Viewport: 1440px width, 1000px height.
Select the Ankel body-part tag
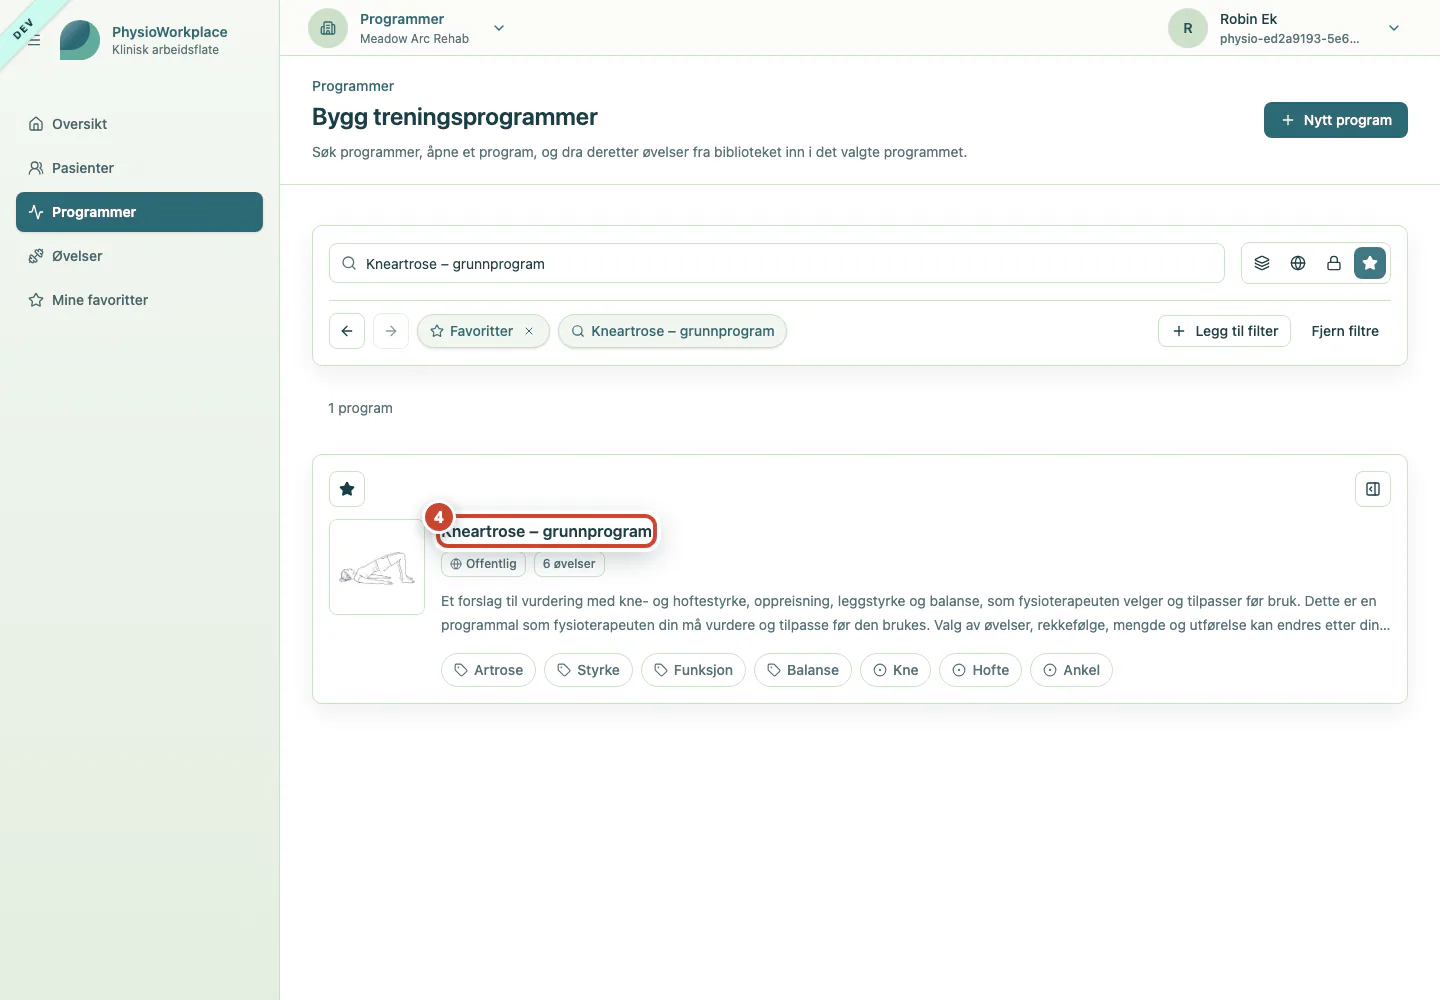[1071, 670]
